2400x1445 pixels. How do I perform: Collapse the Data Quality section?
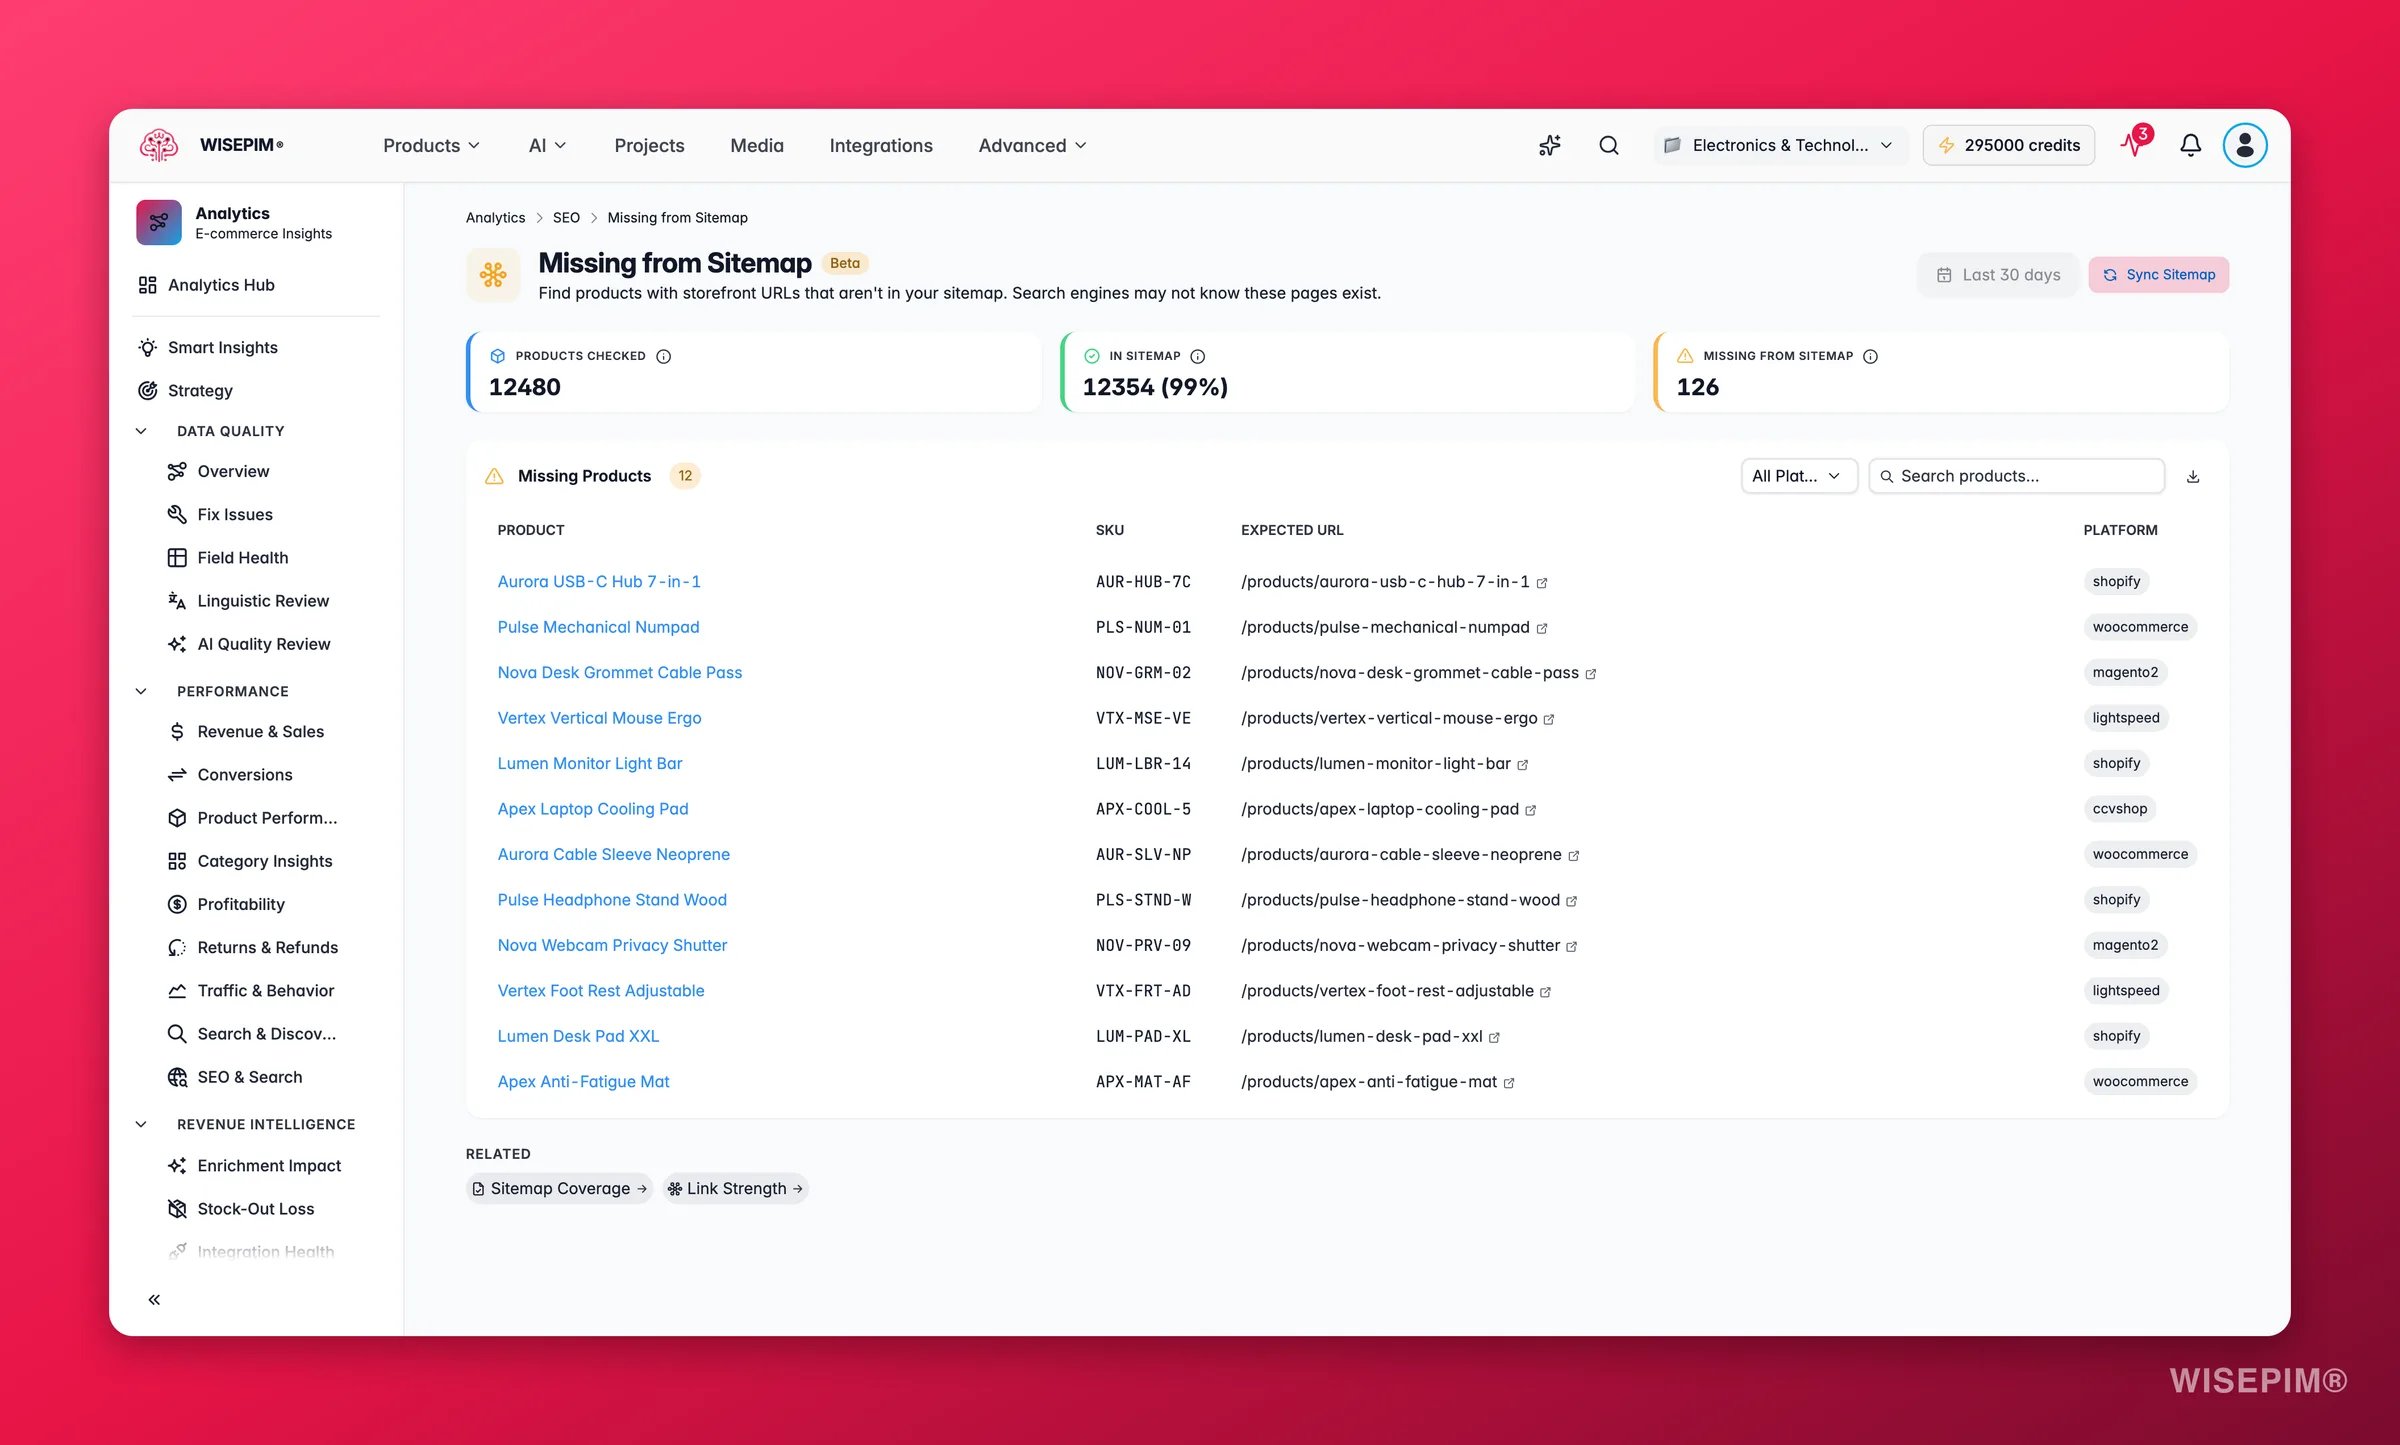[141, 431]
